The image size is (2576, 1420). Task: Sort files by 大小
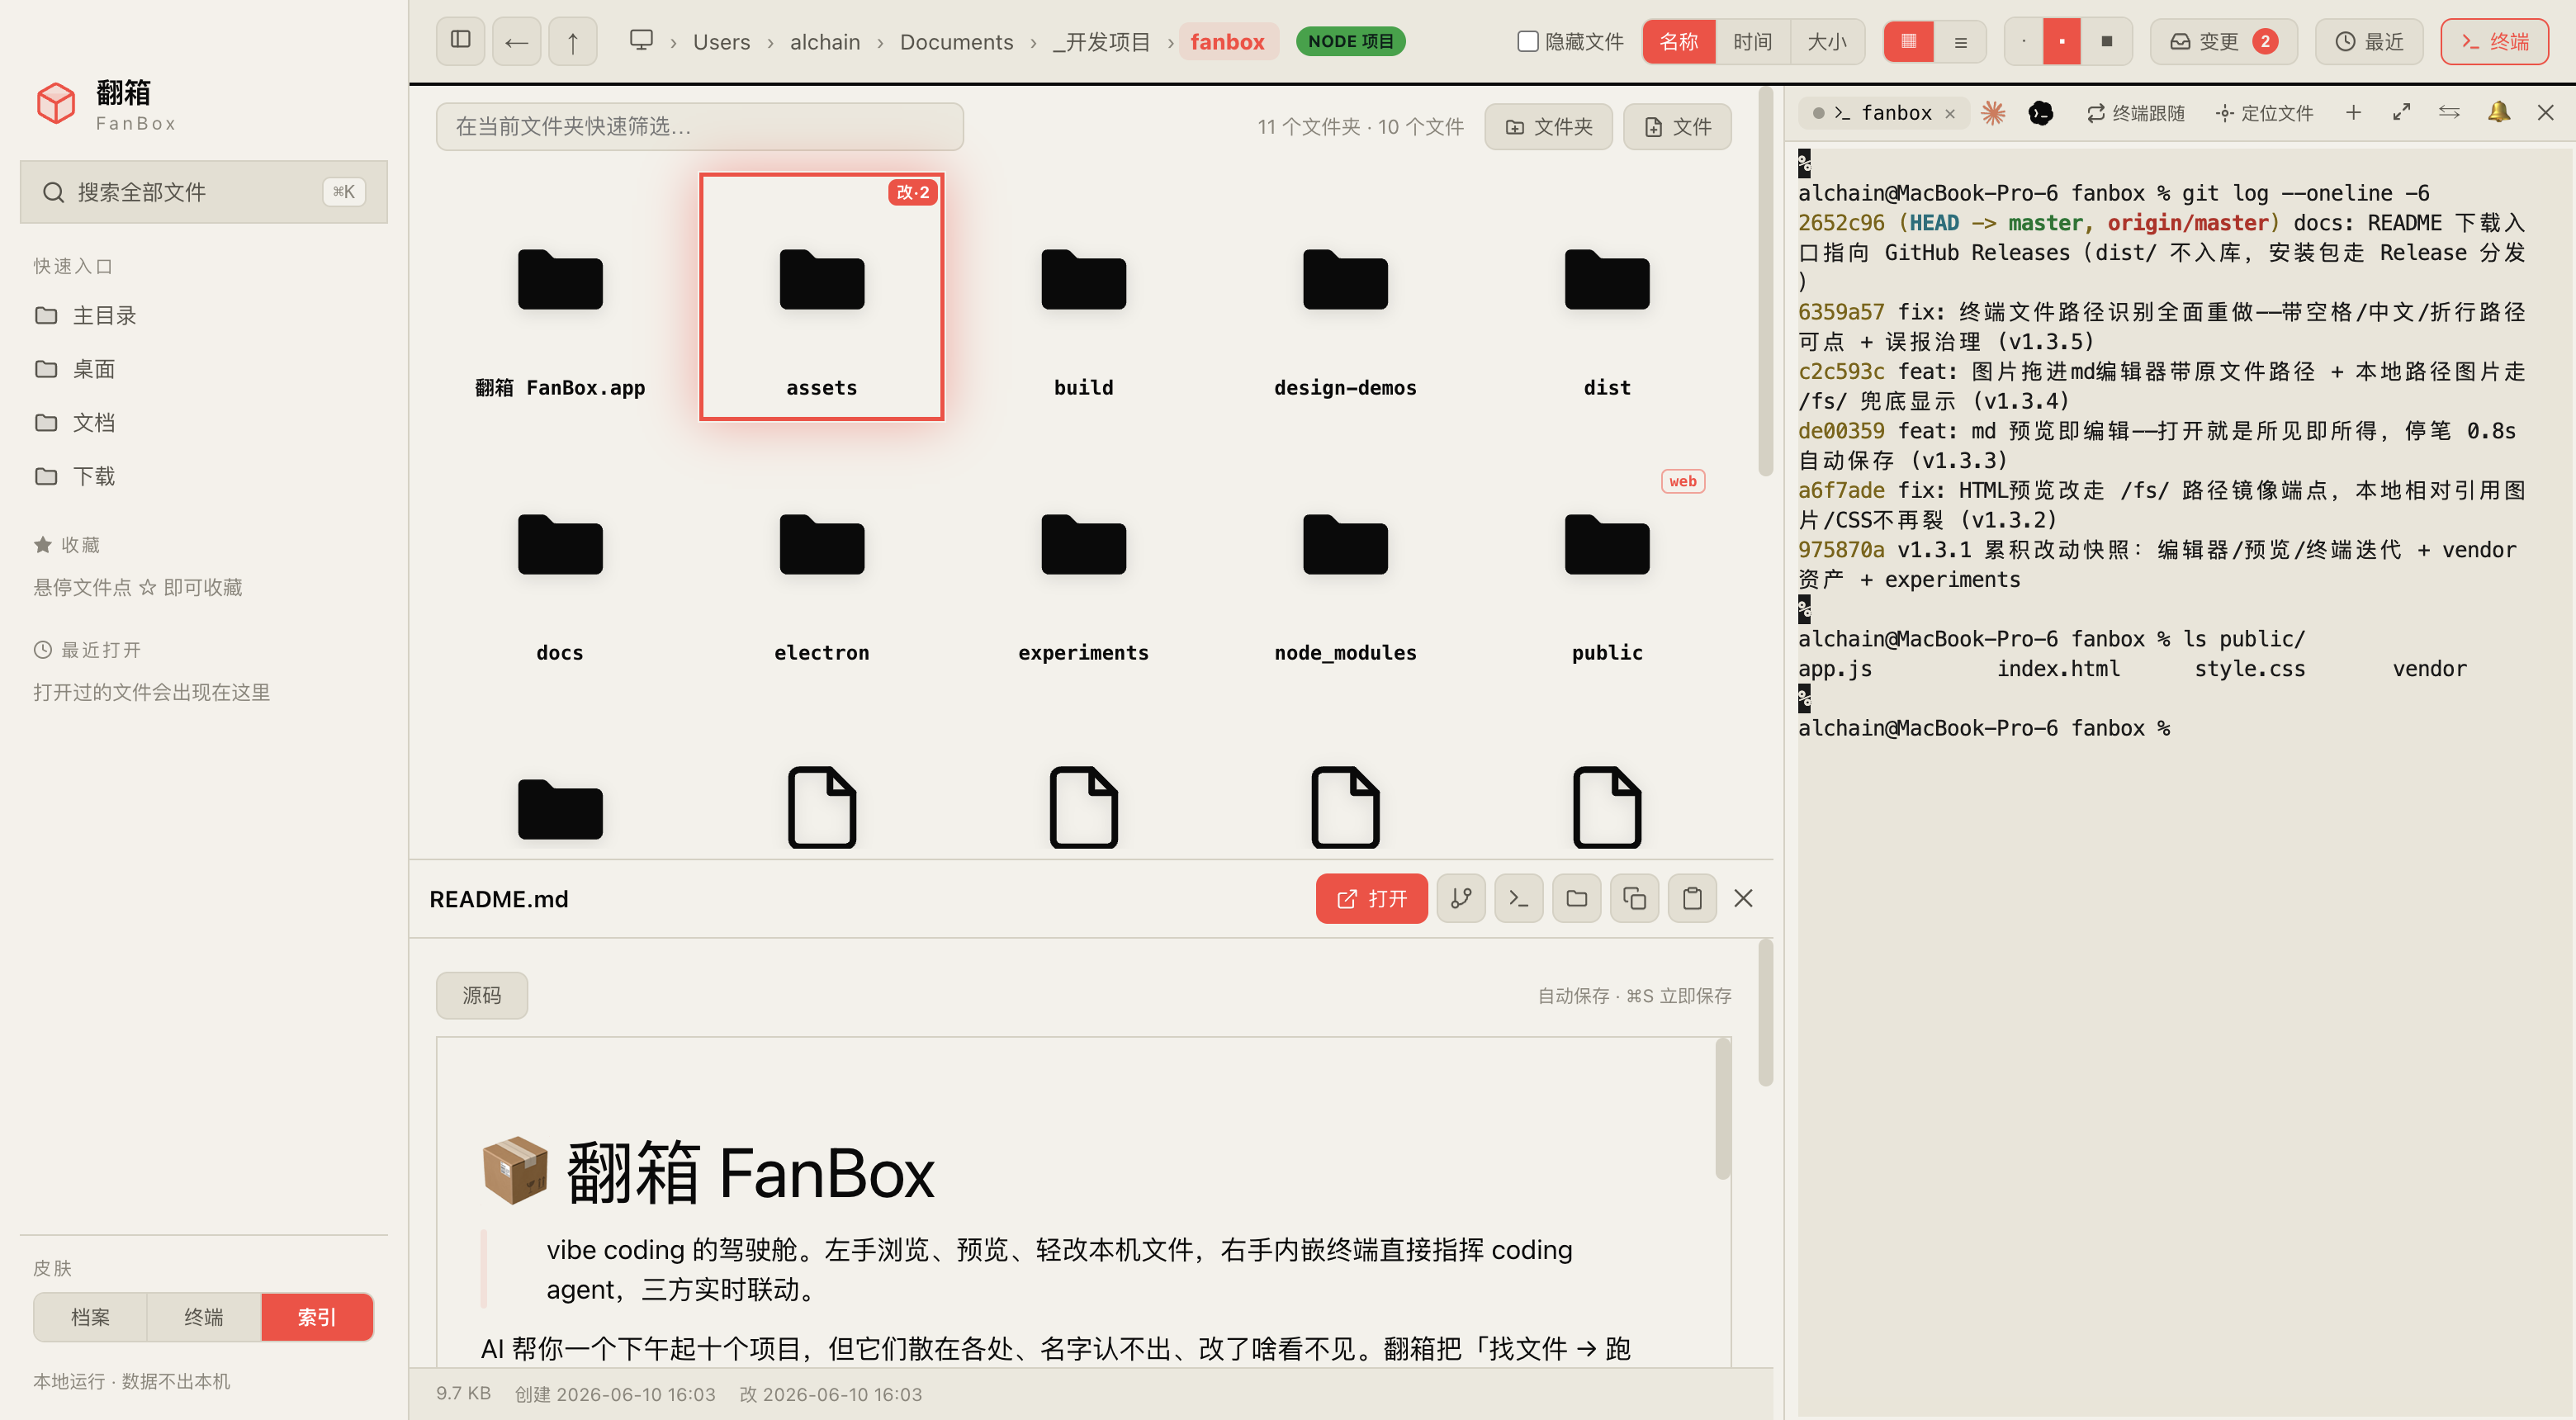(x=1826, y=41)
